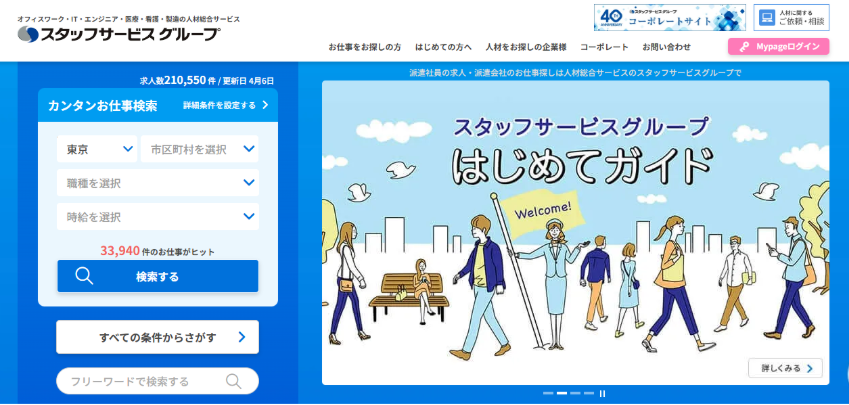Open 詳細条件を設定する link
The width and height of the screenshot is (849, 405).
[225, 105]
